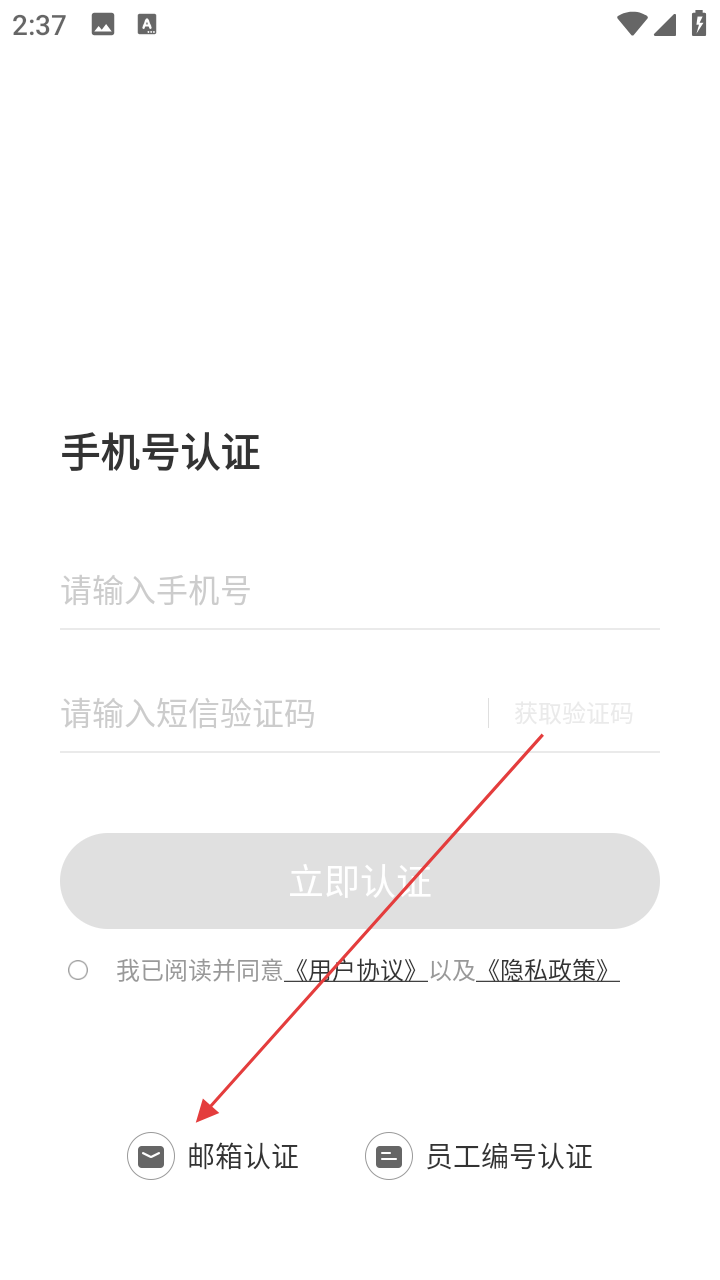Switch to 邮箱认证 via its text label
The width and height of the screenshot is (720, 1280).
(x=243, y=1157)
